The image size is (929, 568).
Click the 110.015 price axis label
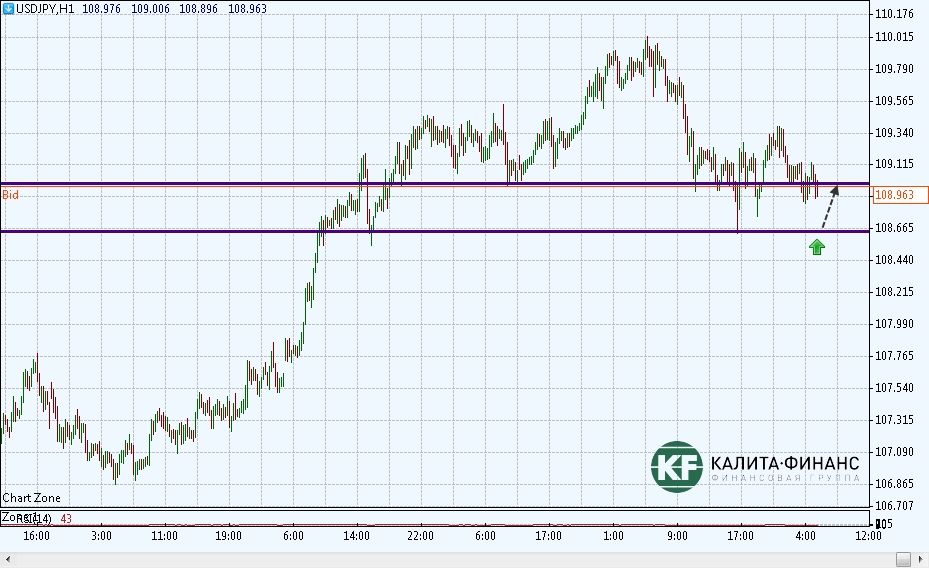click(895, 37)
